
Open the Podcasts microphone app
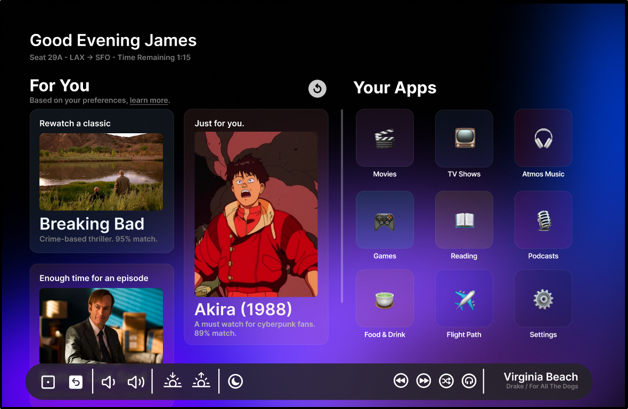[x=543, y=220]
